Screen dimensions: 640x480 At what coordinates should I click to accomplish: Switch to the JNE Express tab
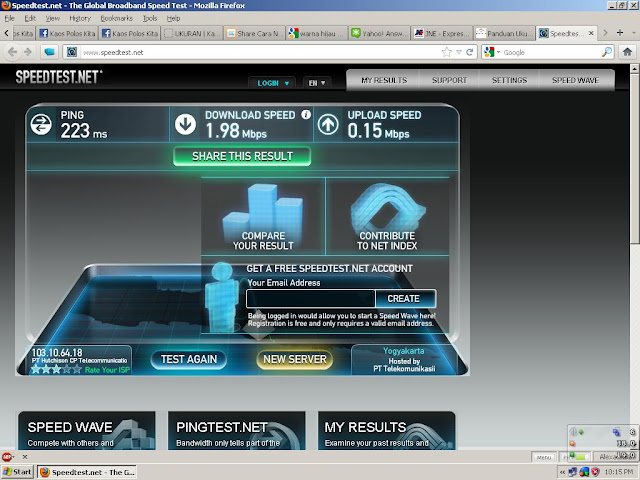click(442, 33)
